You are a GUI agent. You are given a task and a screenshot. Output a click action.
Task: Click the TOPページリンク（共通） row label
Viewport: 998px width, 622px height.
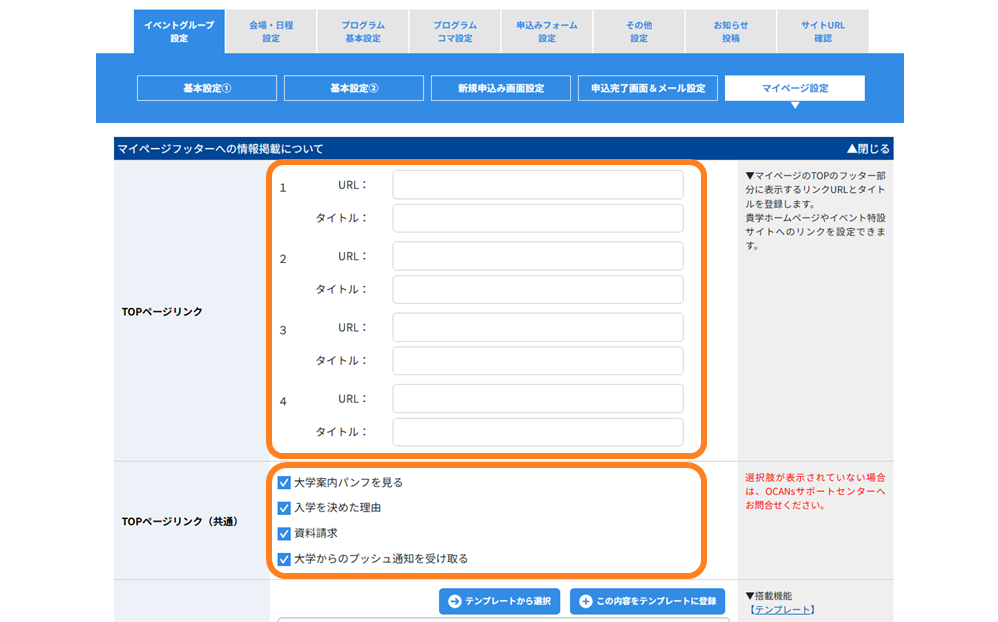coord(179,521)
